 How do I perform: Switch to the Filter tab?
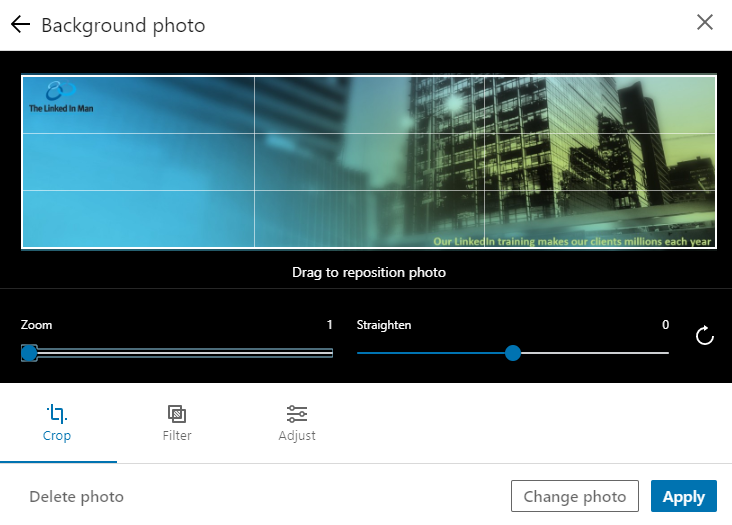(x=177, y=423)
